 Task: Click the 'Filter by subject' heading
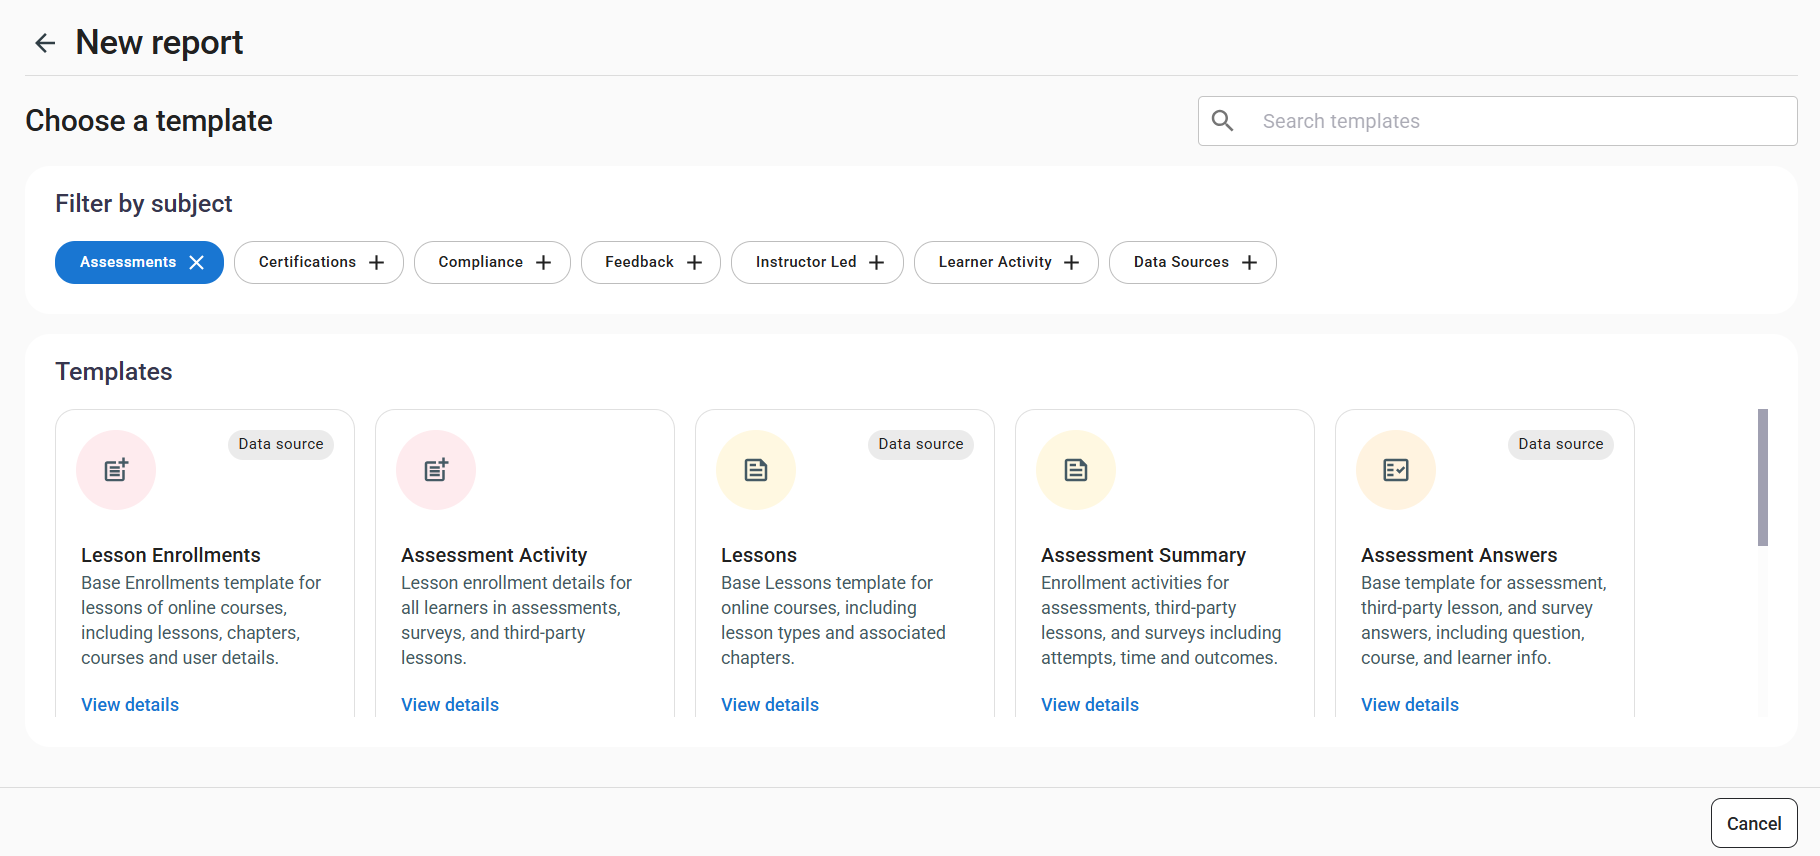(x=144, y=203)
